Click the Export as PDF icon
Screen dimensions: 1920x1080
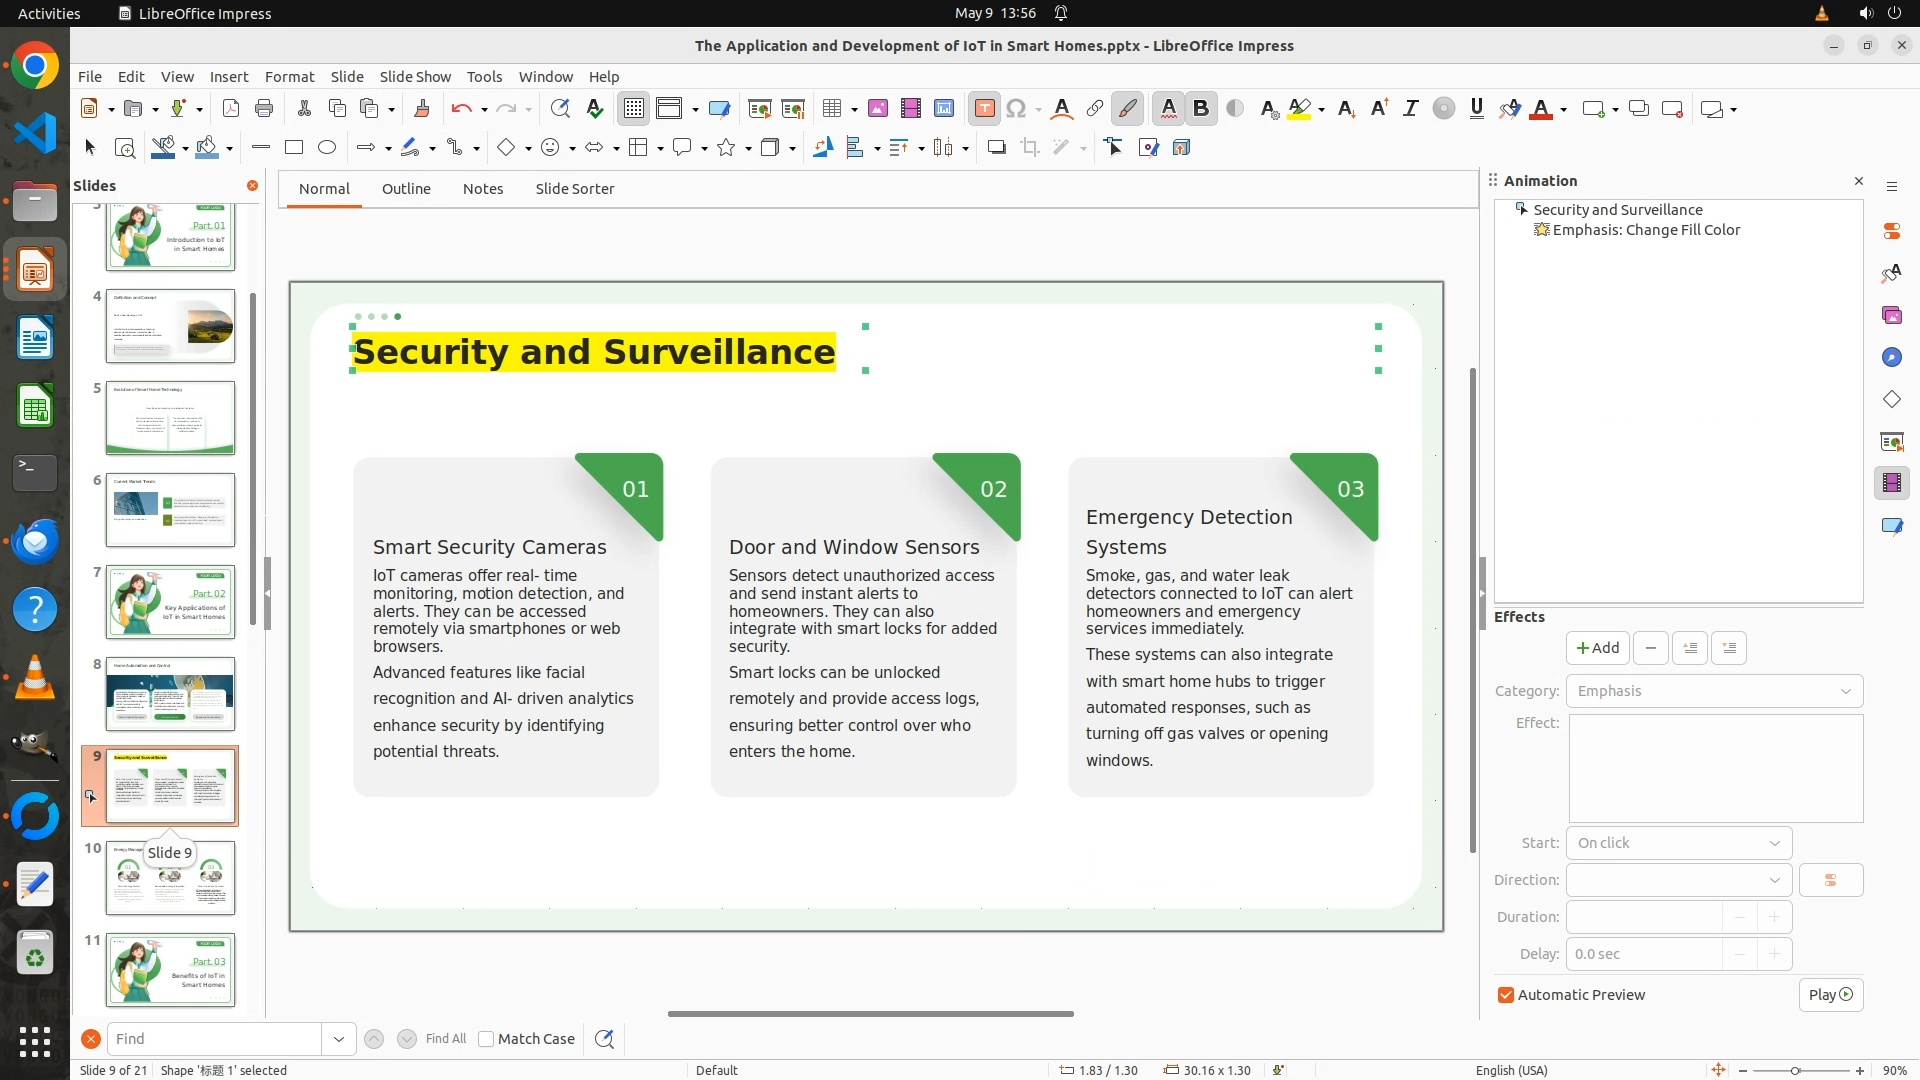tap(230, 109)
